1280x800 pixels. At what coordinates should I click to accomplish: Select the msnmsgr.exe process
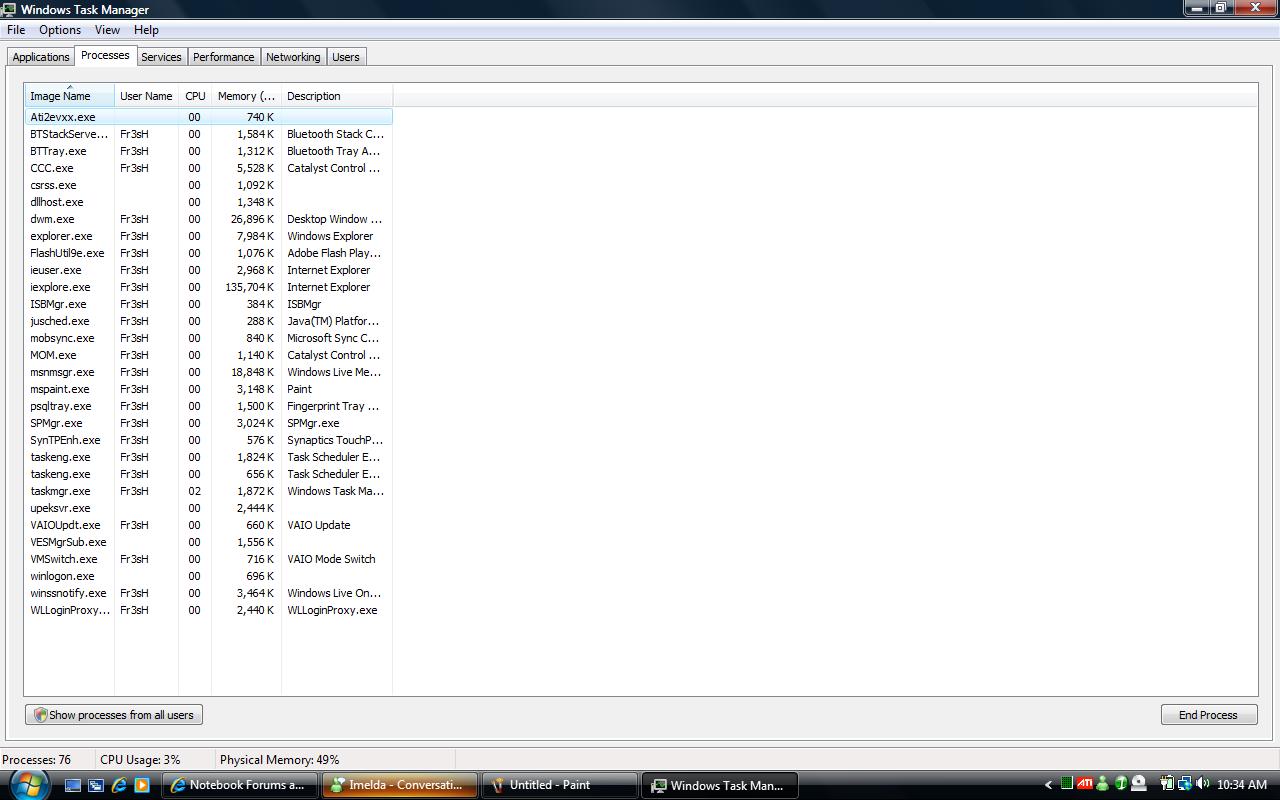point(208,372)
